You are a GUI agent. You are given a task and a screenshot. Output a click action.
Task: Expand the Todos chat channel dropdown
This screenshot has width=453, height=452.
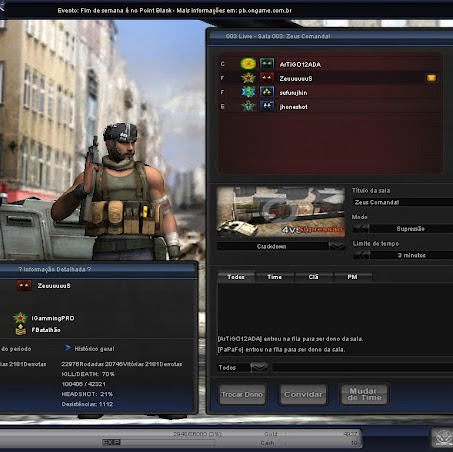[x=259, y=368]
